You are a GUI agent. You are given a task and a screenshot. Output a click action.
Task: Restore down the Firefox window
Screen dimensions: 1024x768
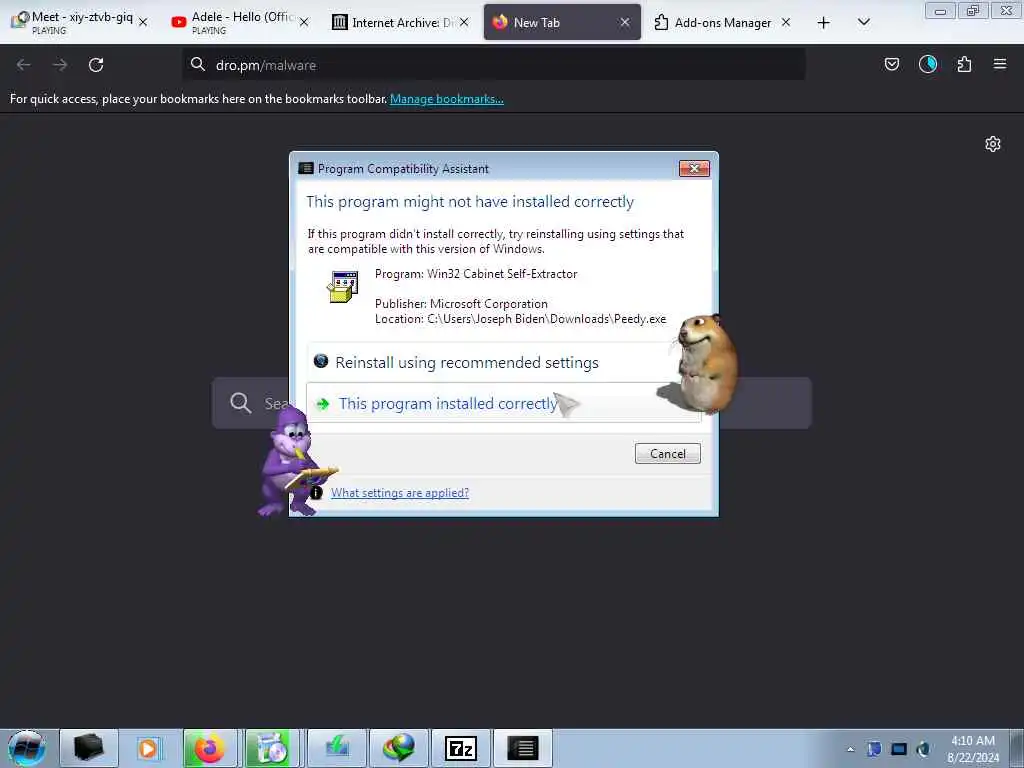(973, 10)
